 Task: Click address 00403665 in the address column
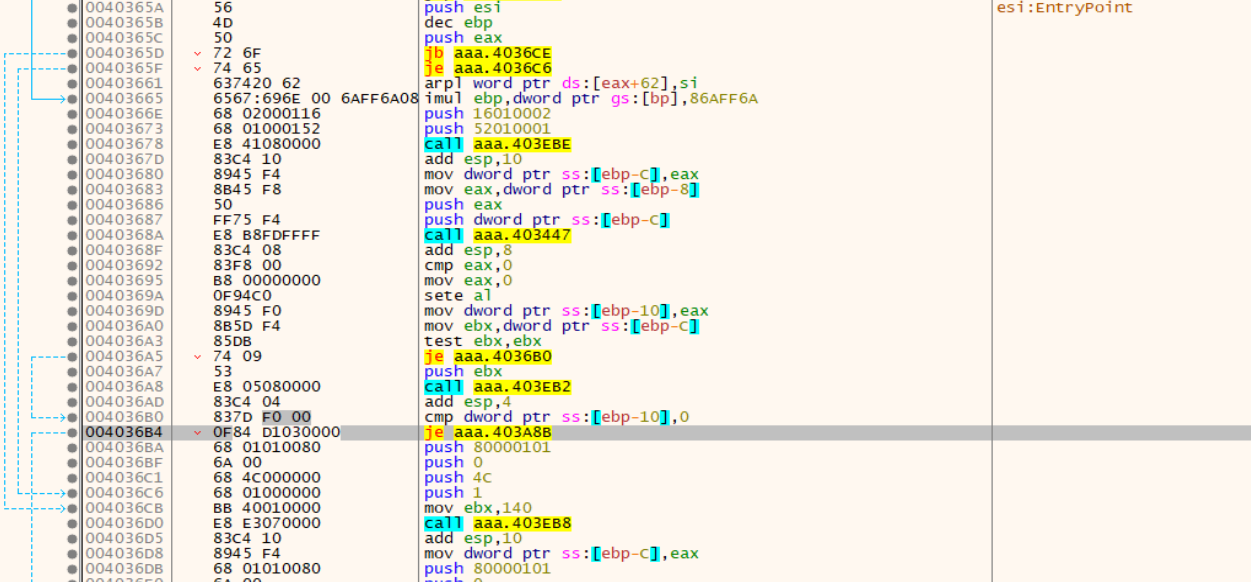pos(123,99)
